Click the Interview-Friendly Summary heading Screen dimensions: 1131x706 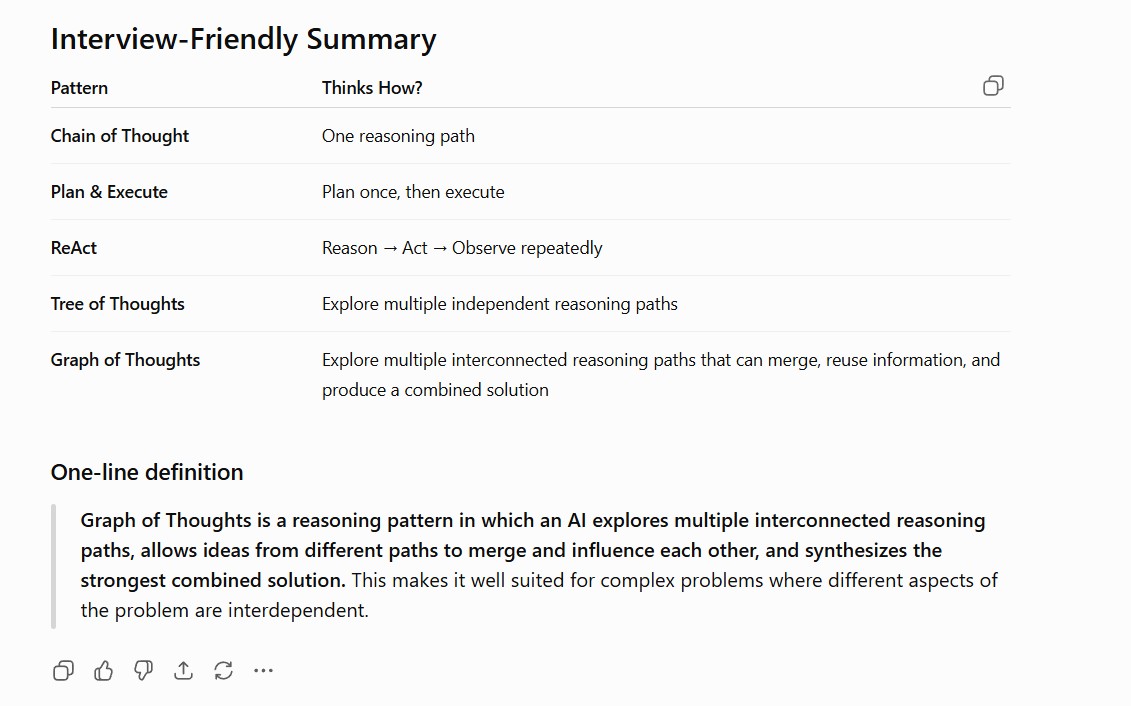click(x=243, y=39)
